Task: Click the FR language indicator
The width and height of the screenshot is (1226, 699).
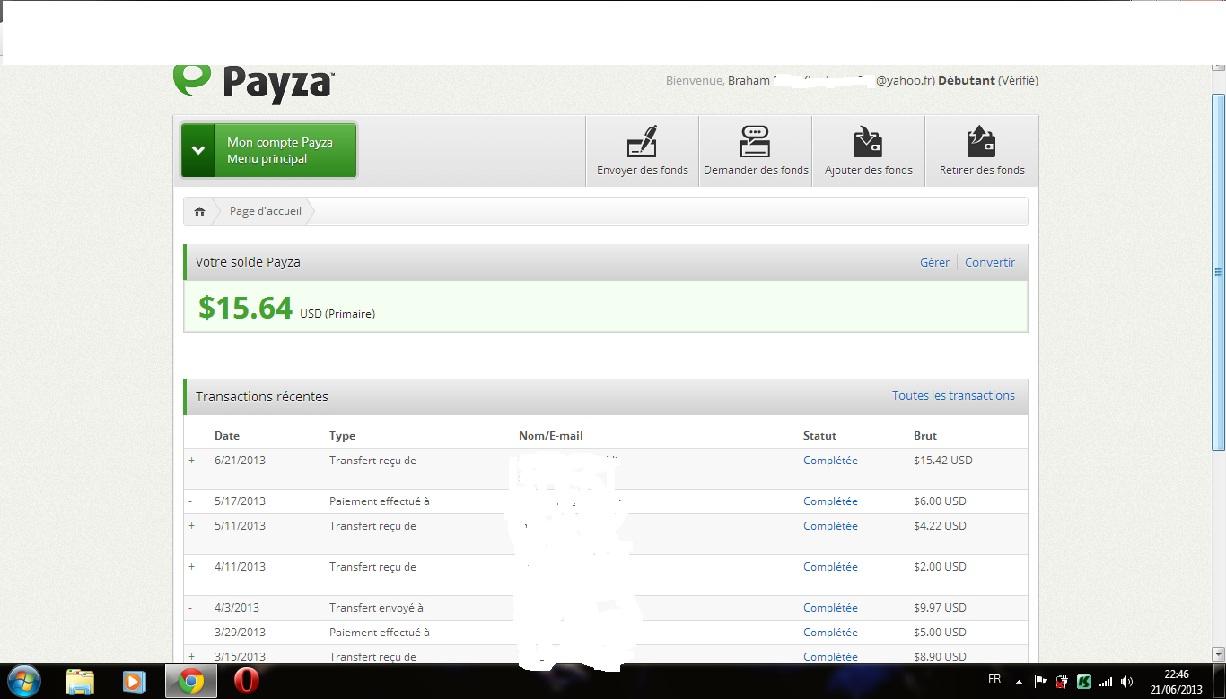Action: (x=994, y=679)
